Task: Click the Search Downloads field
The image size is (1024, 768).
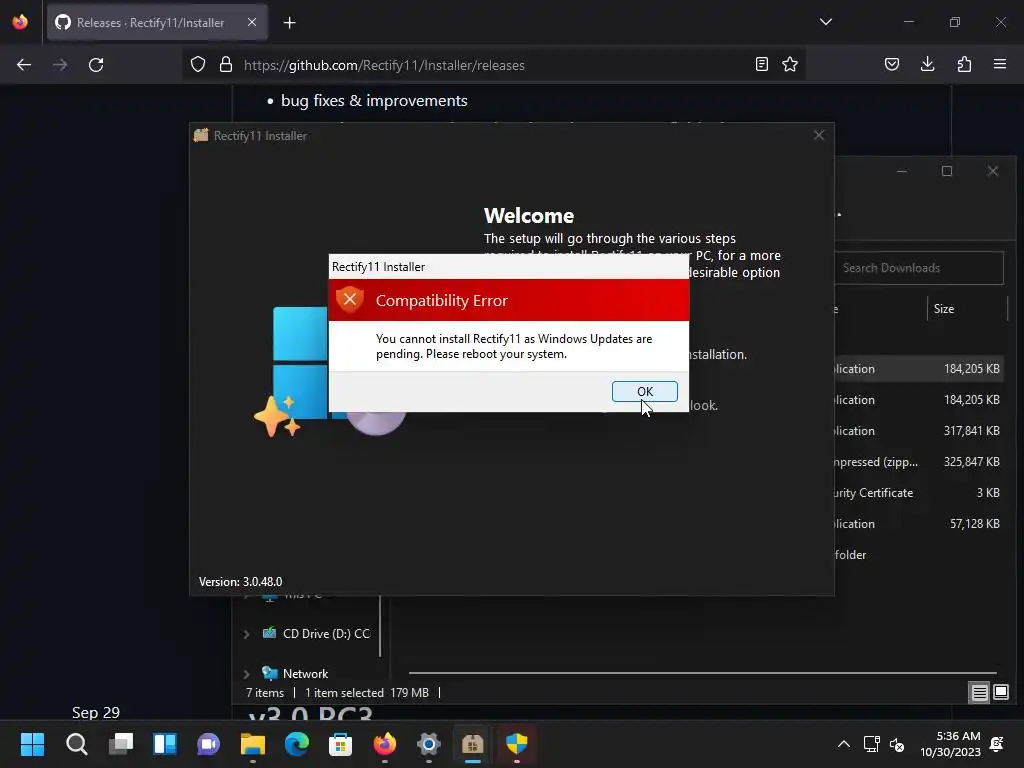Action: 919,268
